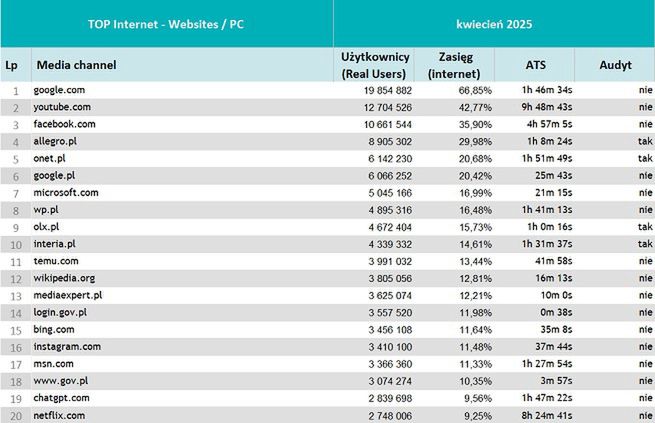Select the temu.com media channel
655x423 pixels.
pos(59,261)
